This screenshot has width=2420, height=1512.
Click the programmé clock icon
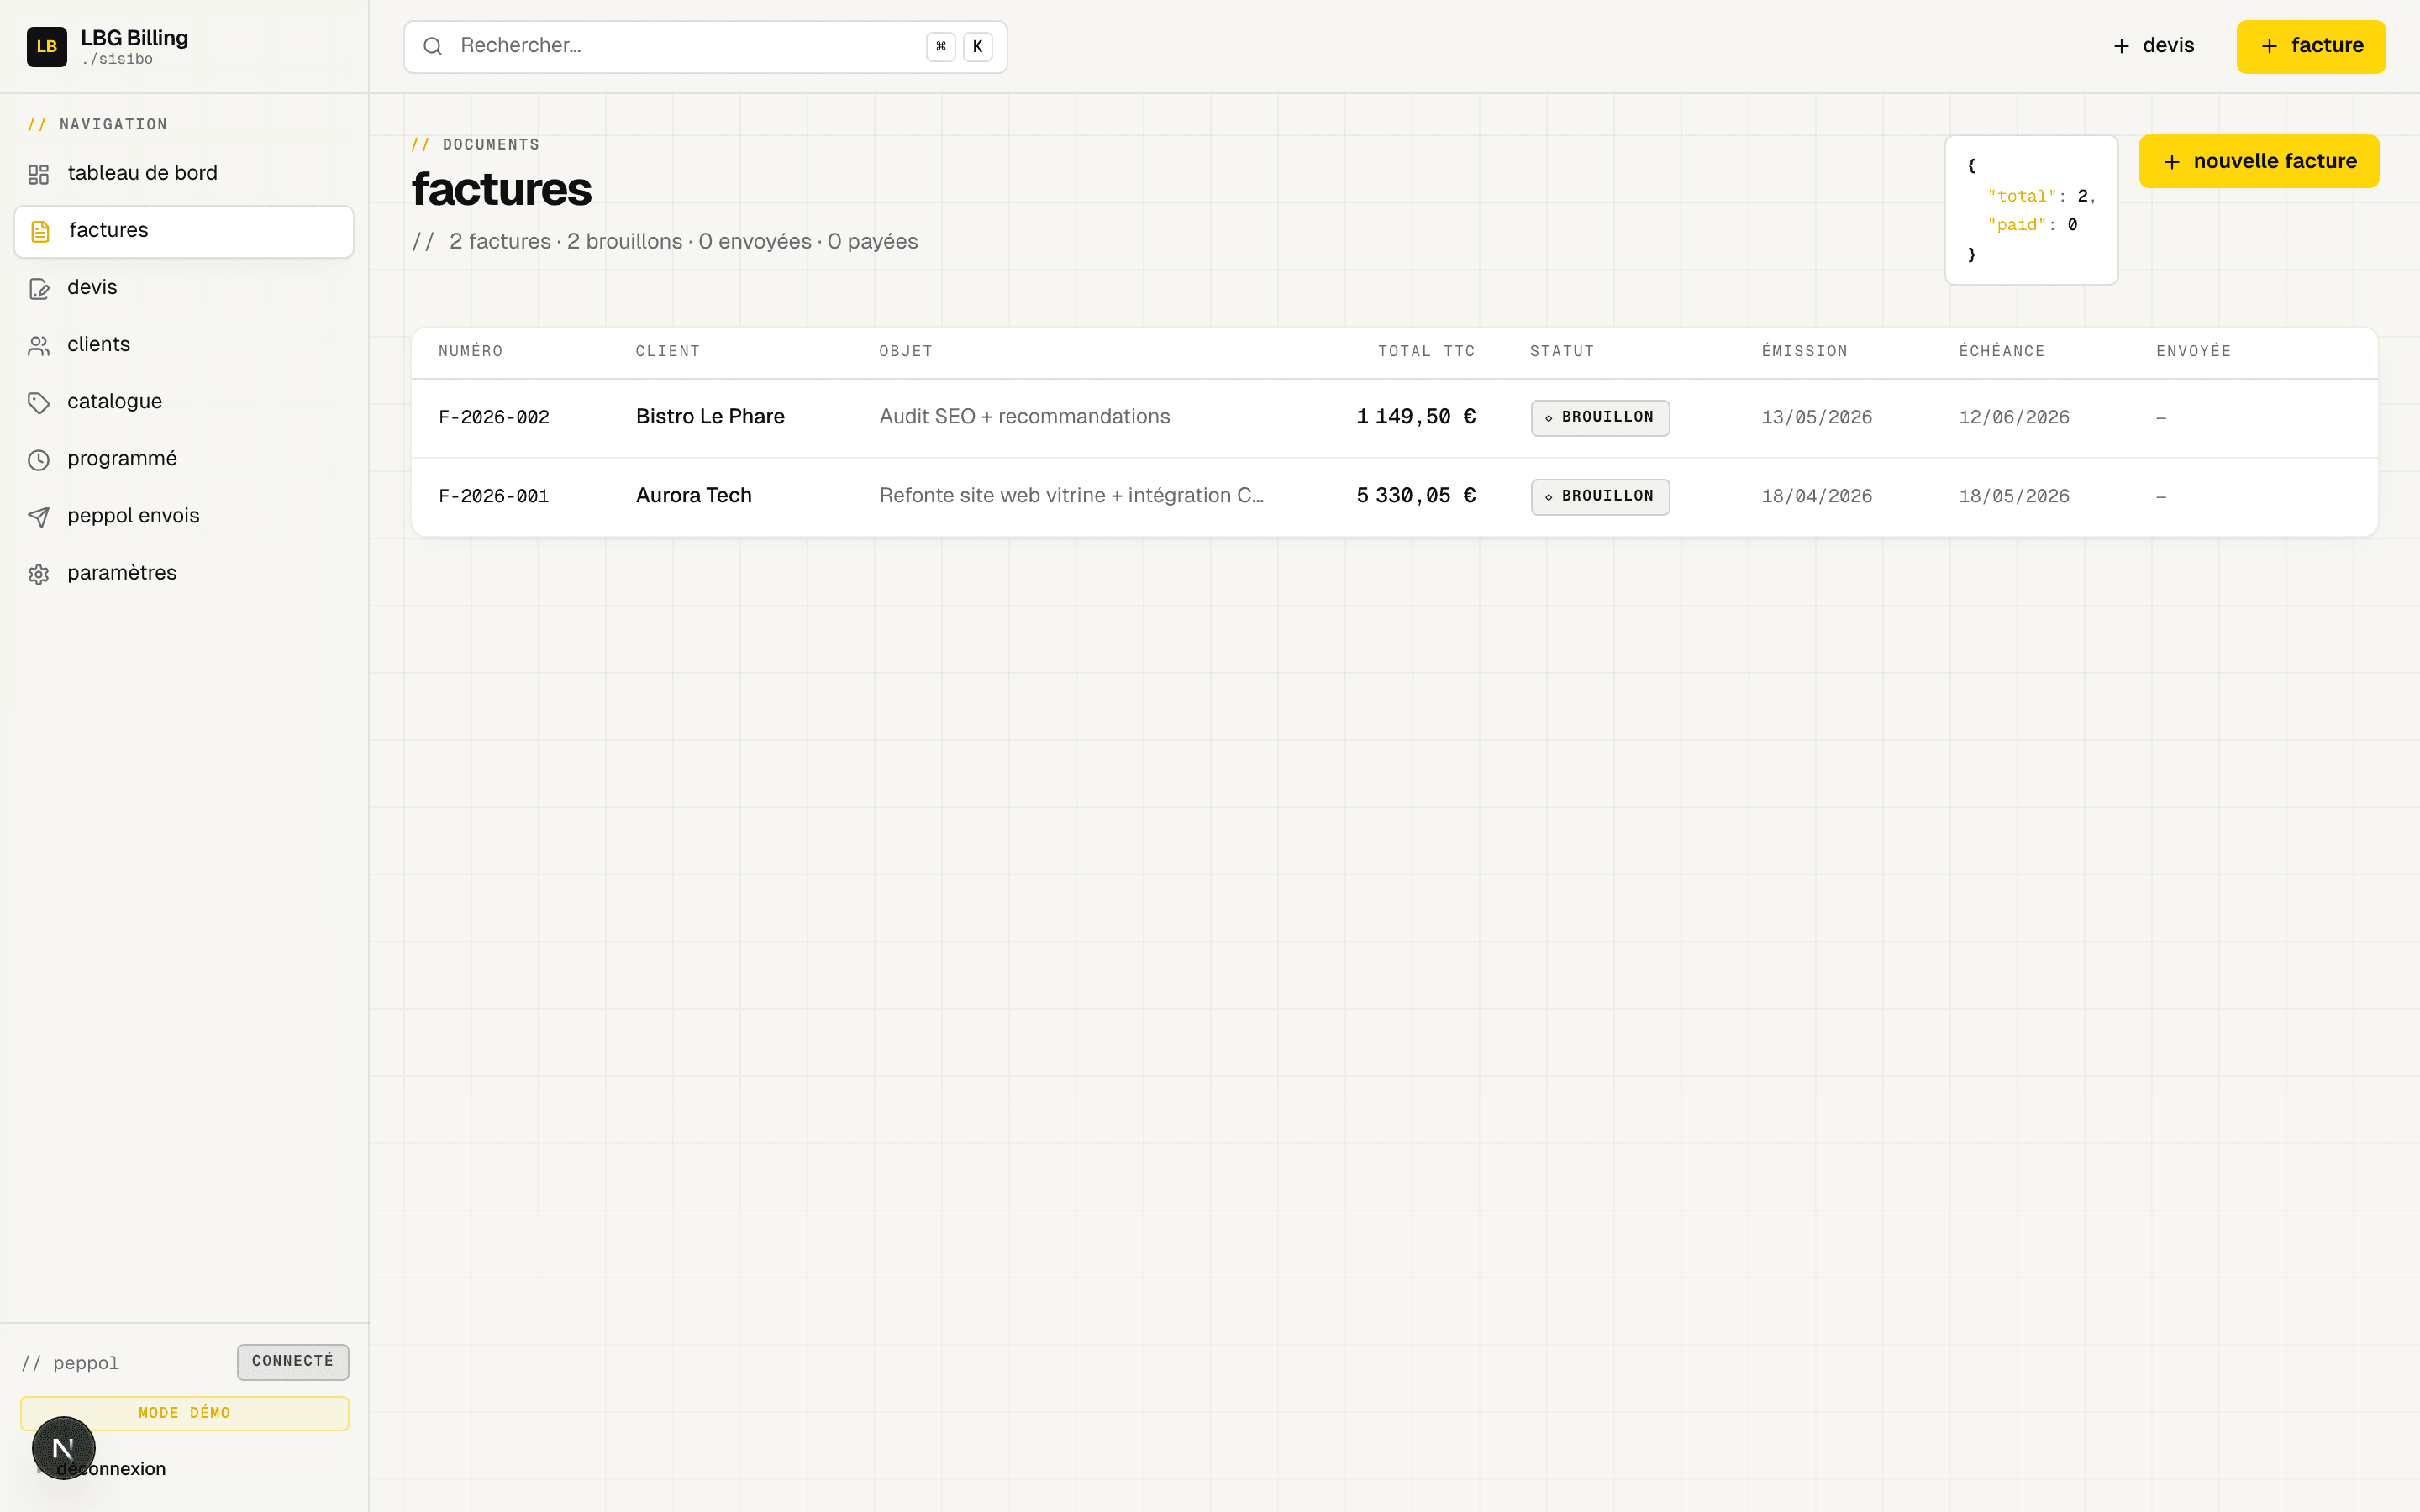(x=39, y=460)
